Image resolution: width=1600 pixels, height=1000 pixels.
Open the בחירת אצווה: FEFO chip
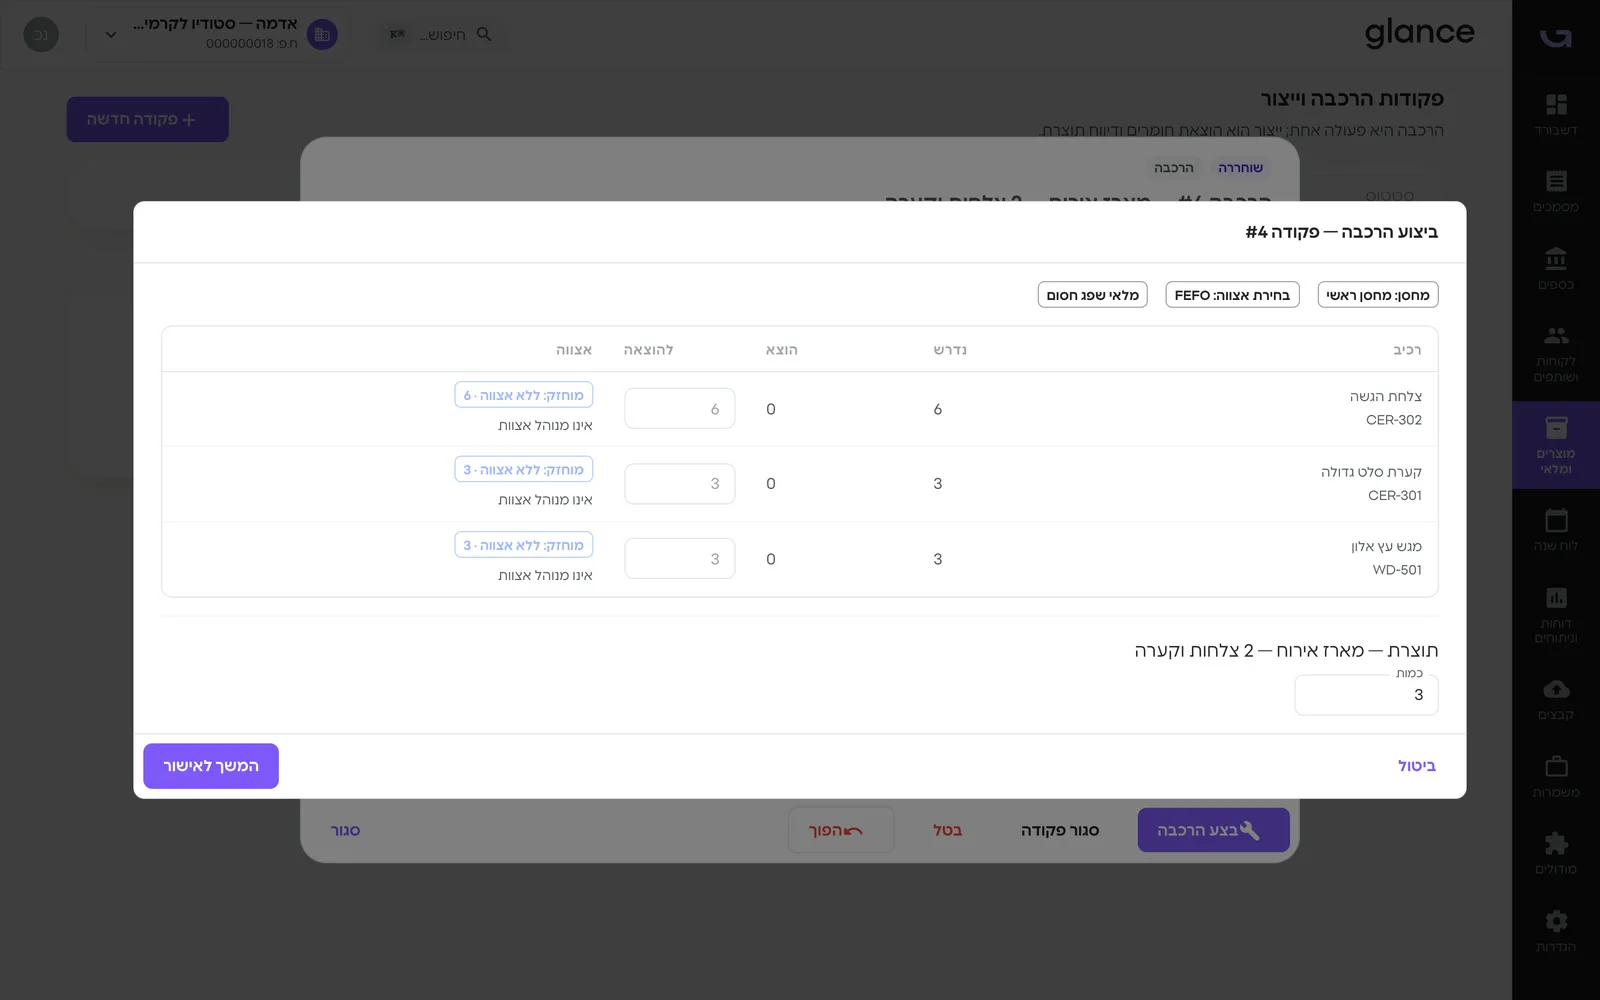(x=1232, y=295)
